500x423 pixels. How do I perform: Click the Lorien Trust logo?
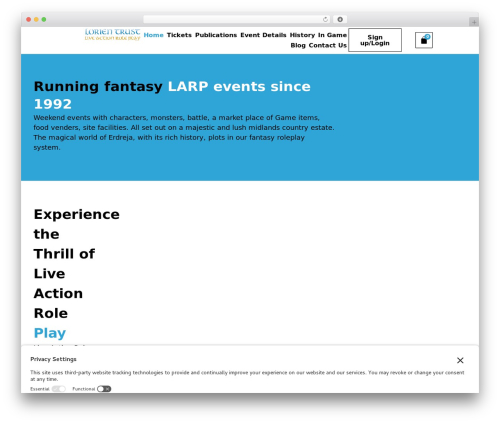click(112, 34)
